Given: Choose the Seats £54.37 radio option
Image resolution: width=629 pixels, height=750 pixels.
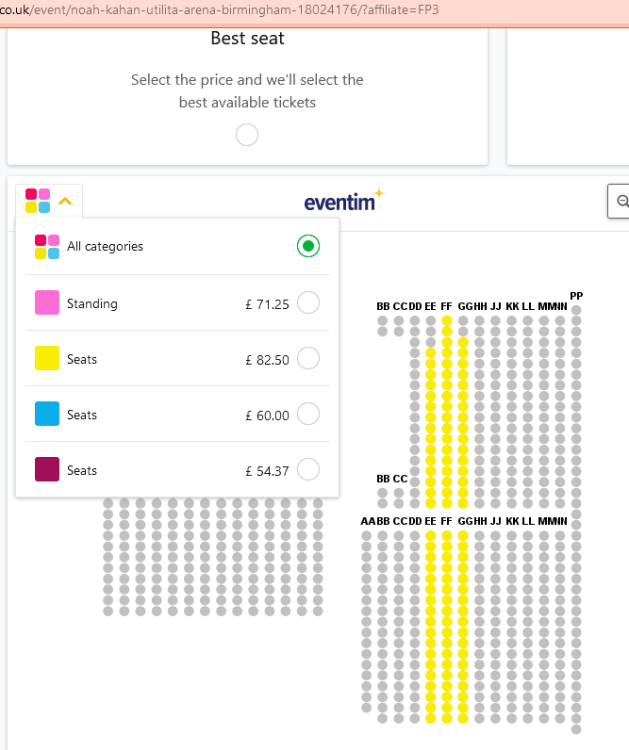Looking at the screenshot, I should 308,469.
